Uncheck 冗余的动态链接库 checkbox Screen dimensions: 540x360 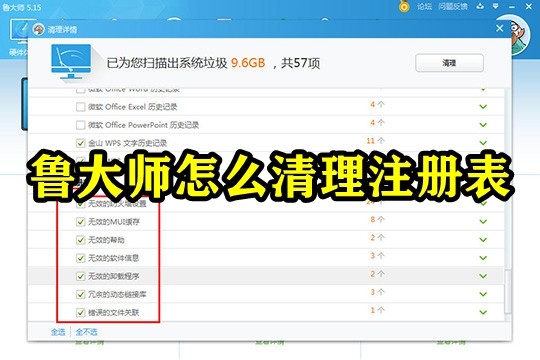(x=80, y=295)
